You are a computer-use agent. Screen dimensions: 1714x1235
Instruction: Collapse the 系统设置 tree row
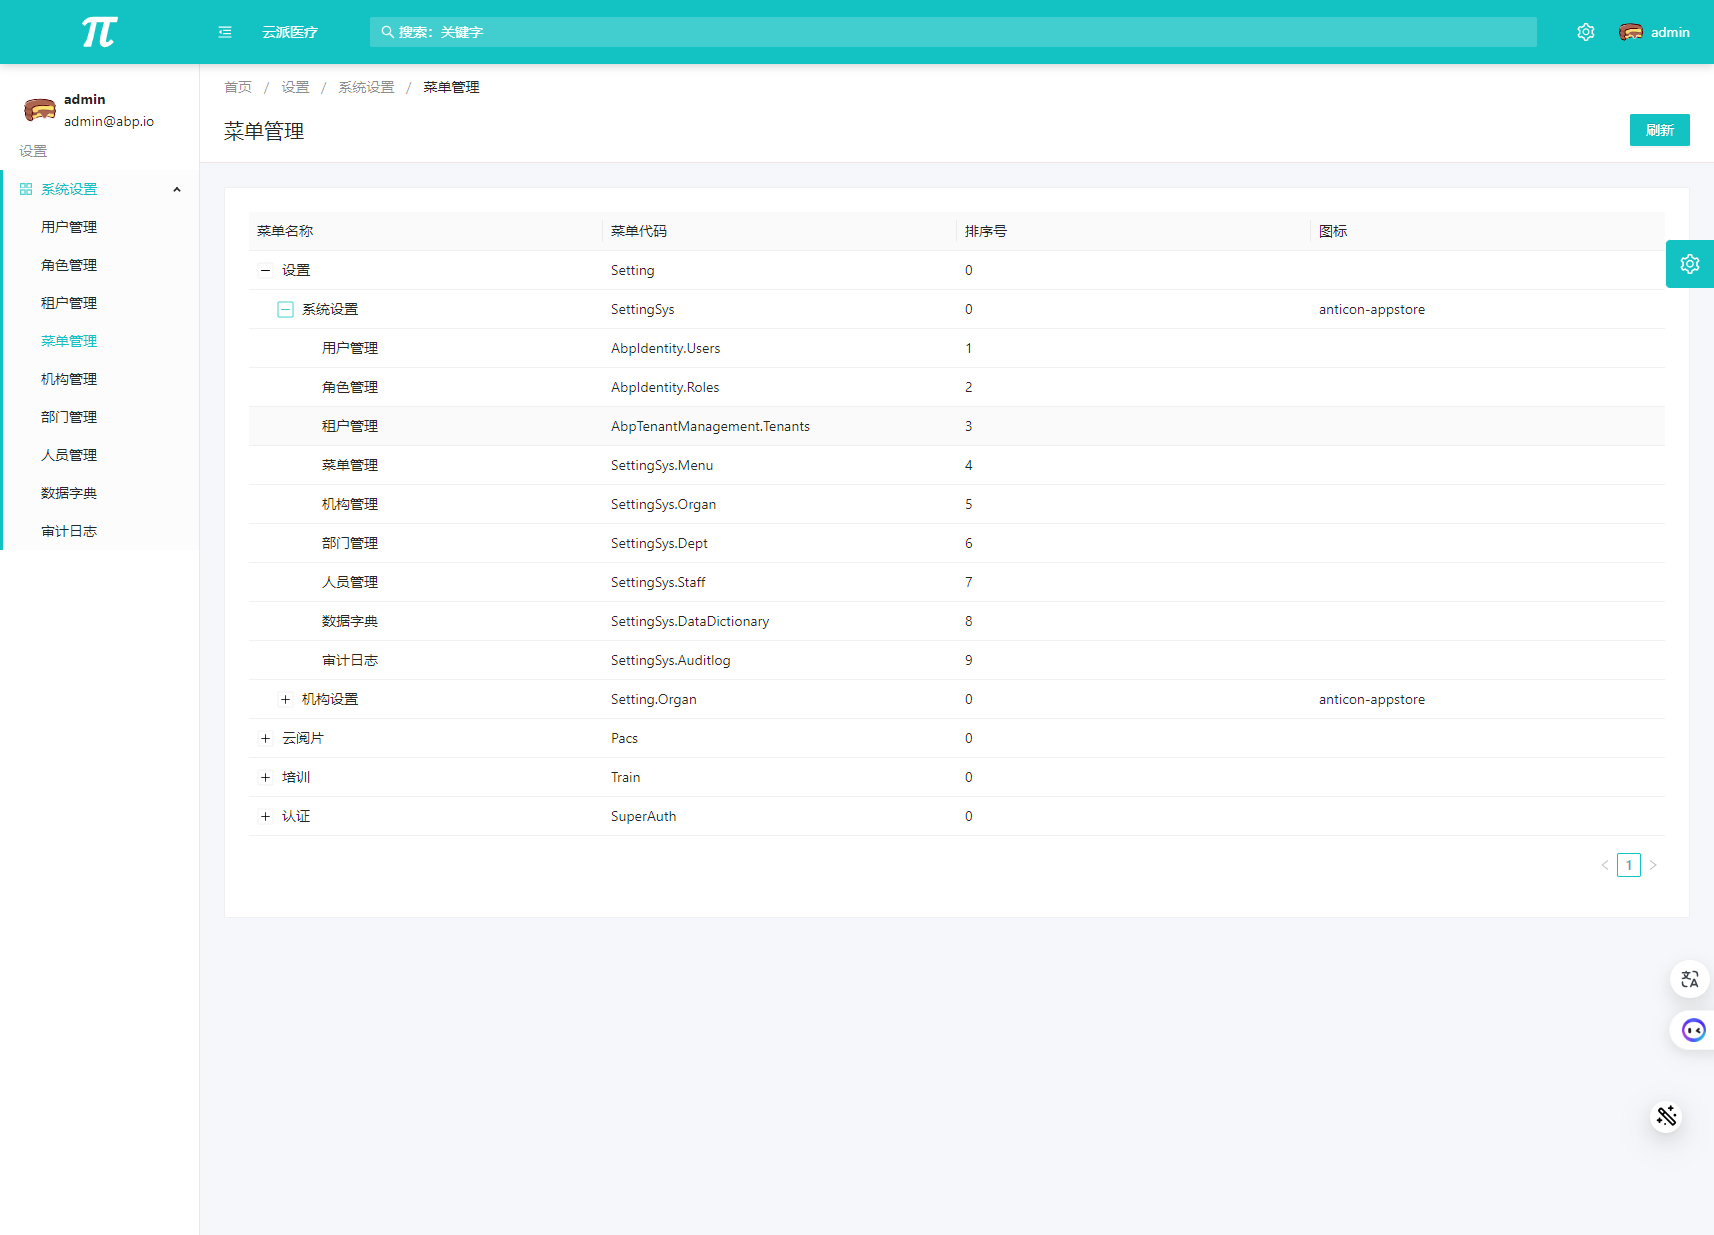[285, 310]
